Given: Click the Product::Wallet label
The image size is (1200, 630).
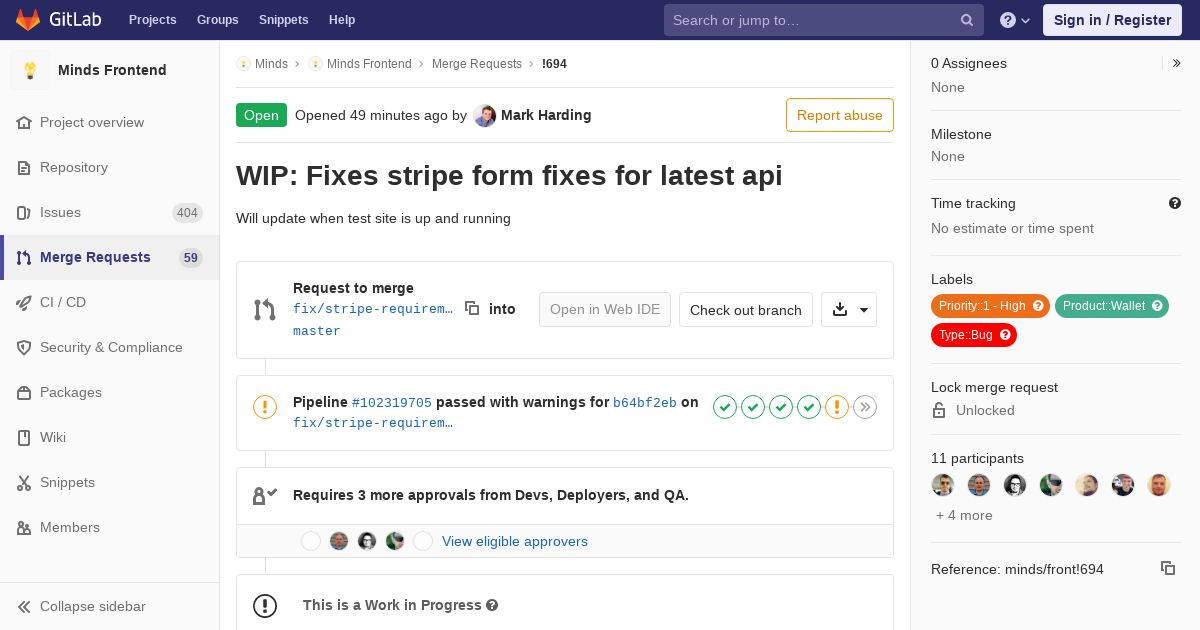Looking at the screenshot, I should pyautogui.click(x=1112, y=306).
